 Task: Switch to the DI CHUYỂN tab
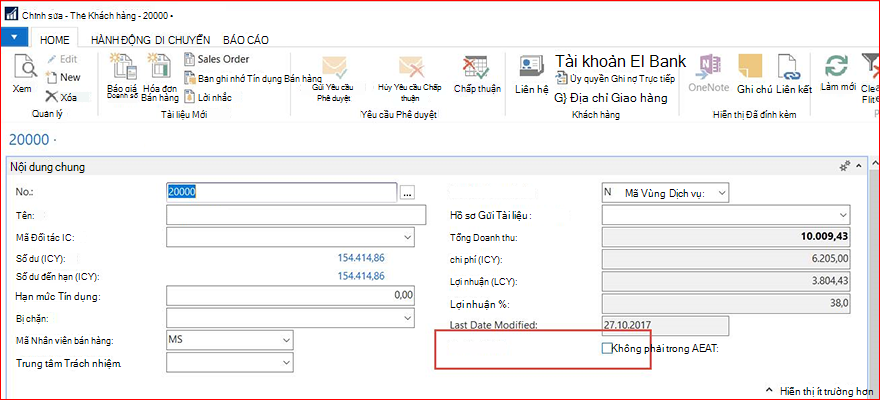(x=182, y=40)
